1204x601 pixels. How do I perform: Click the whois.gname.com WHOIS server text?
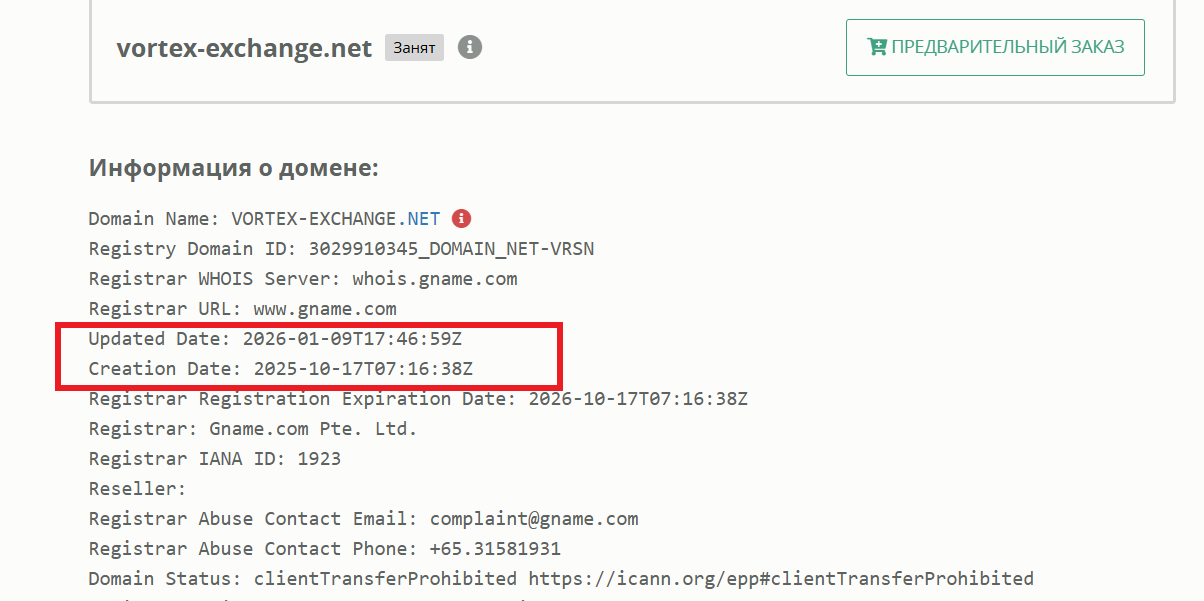click(x=435, y=278)
